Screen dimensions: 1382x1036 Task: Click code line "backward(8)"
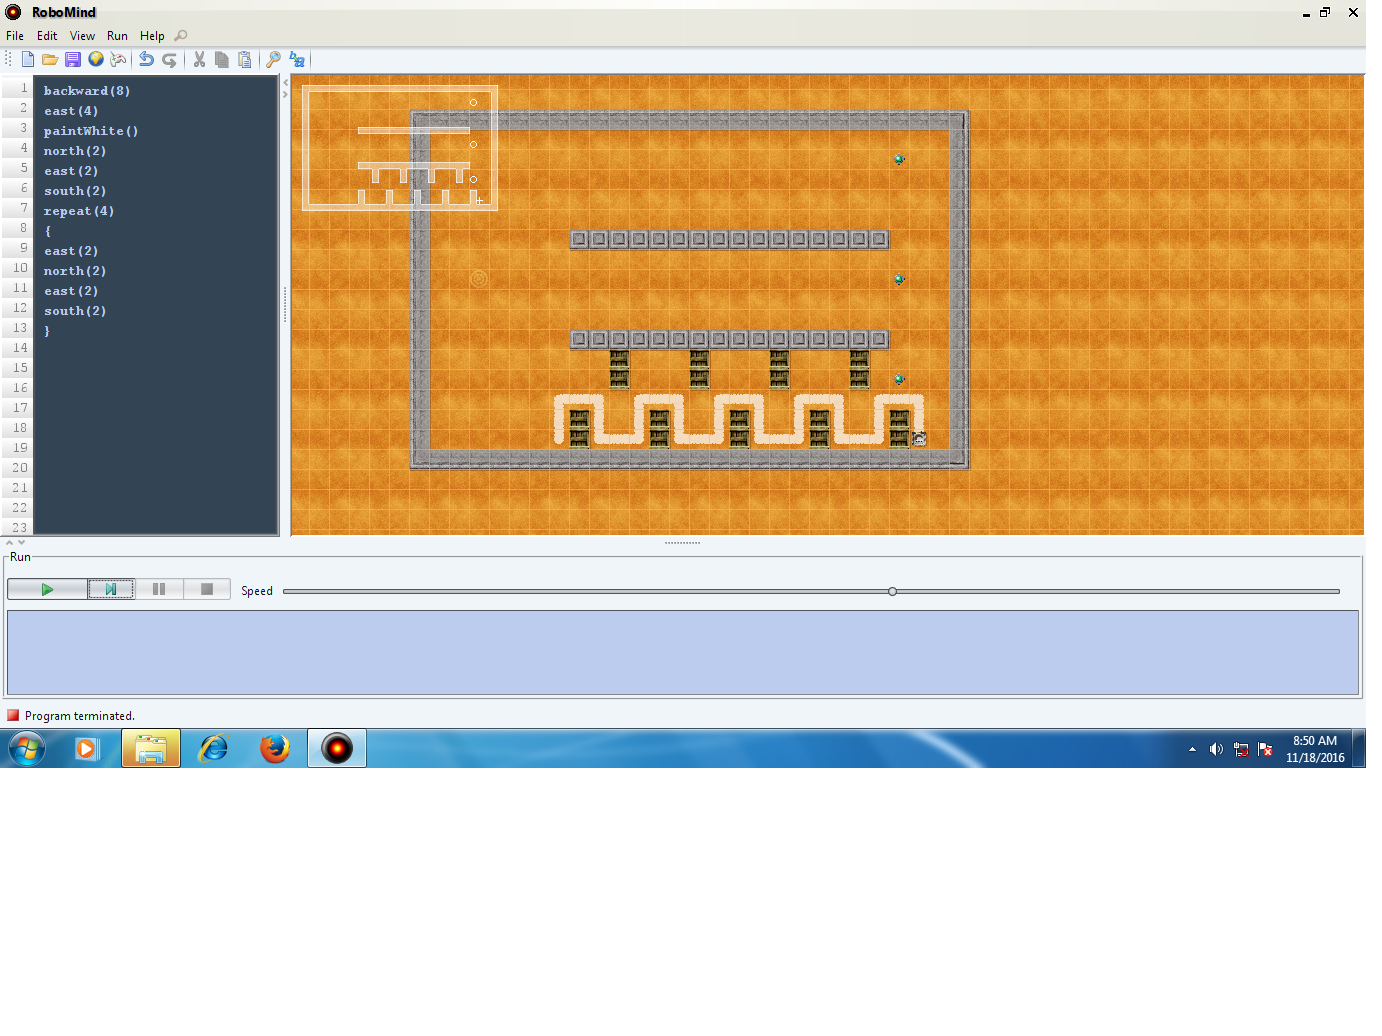tap(87, 91)
